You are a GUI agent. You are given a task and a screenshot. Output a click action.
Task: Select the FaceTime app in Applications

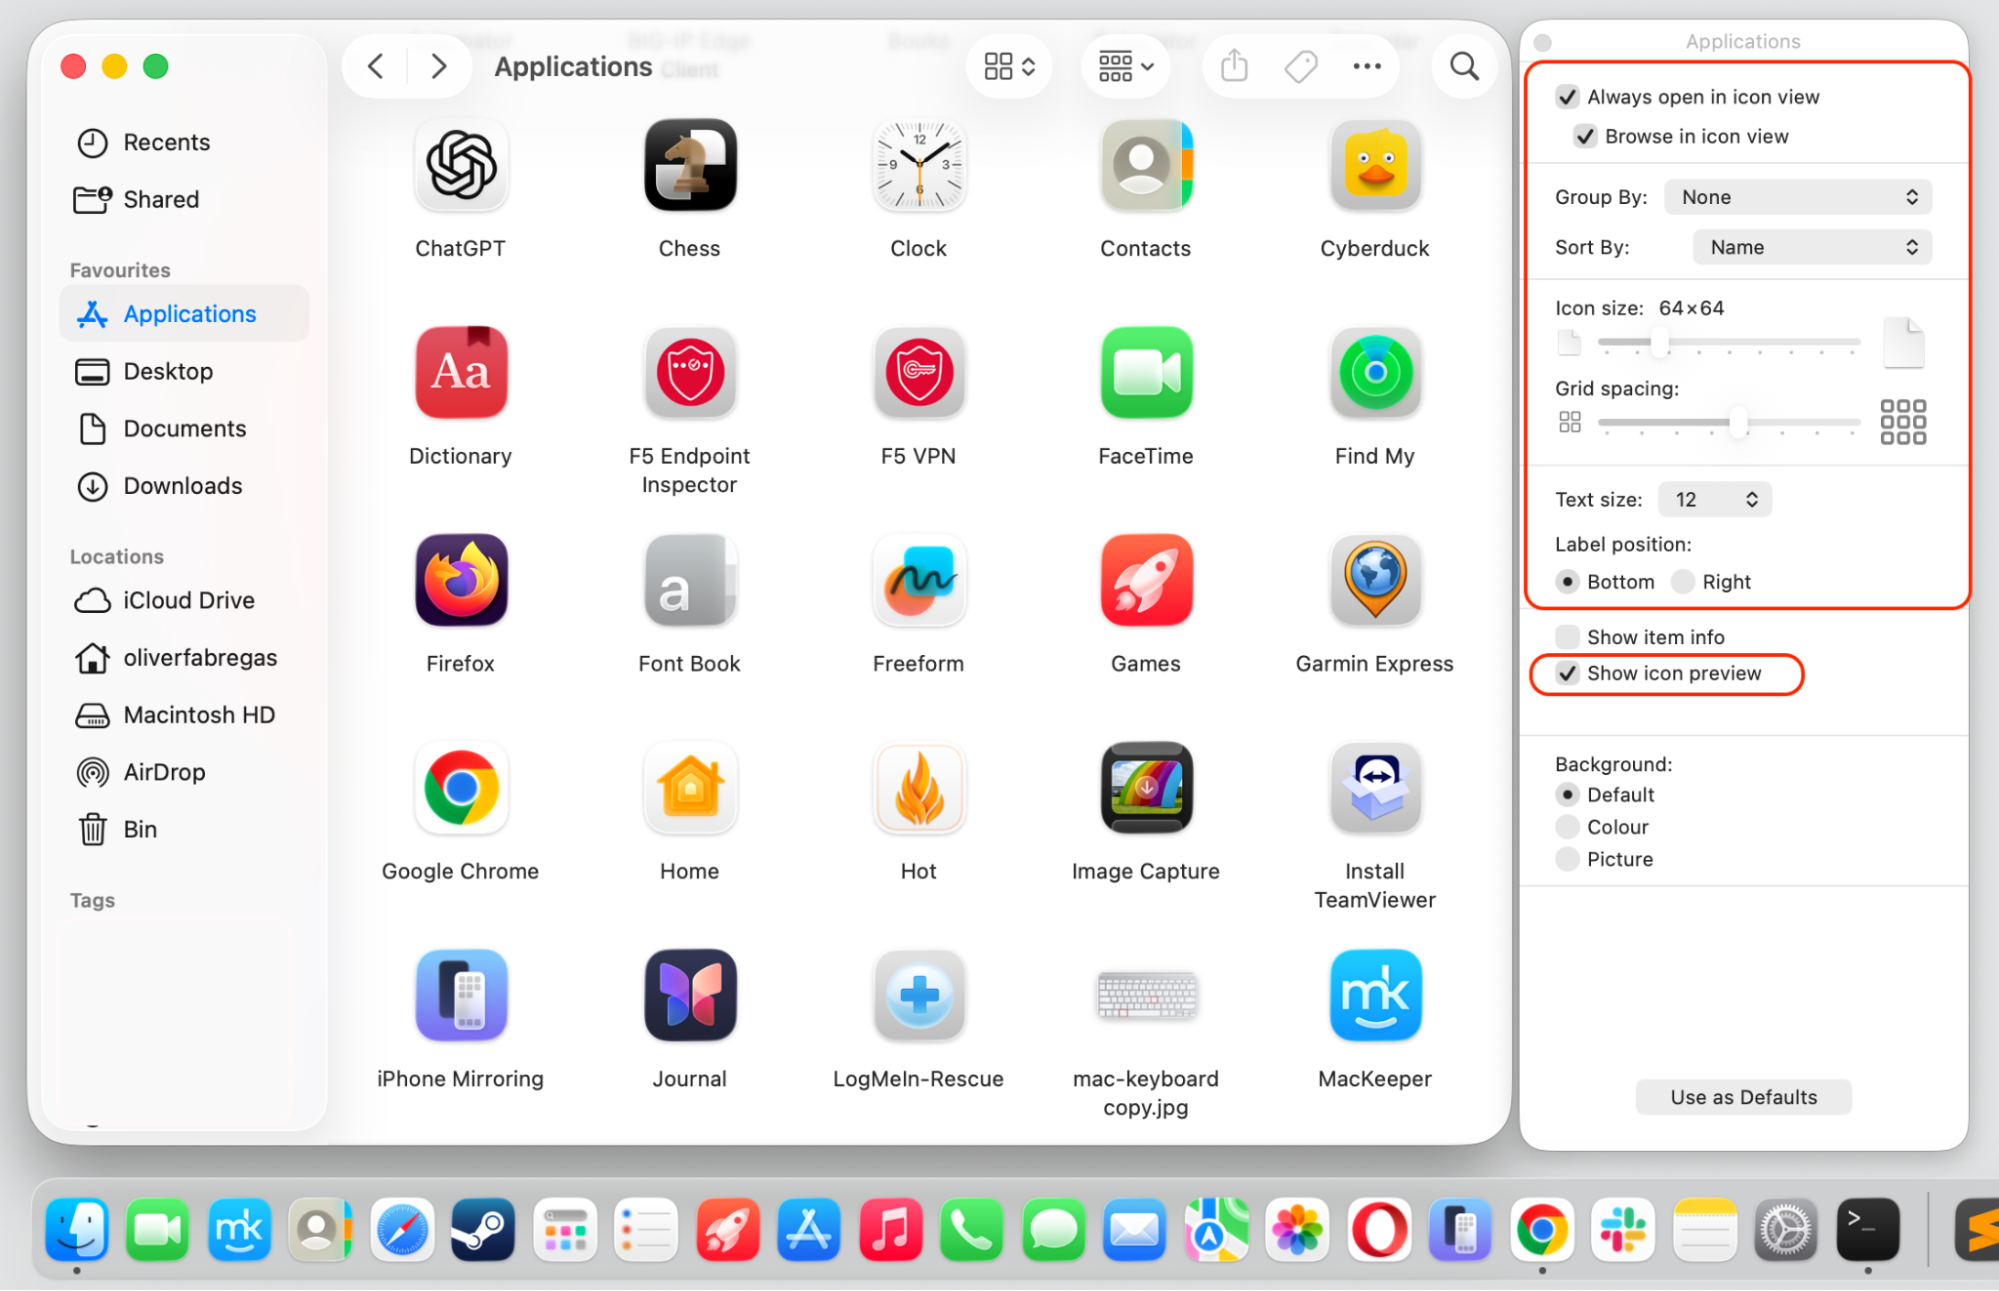pos(1147,372)
